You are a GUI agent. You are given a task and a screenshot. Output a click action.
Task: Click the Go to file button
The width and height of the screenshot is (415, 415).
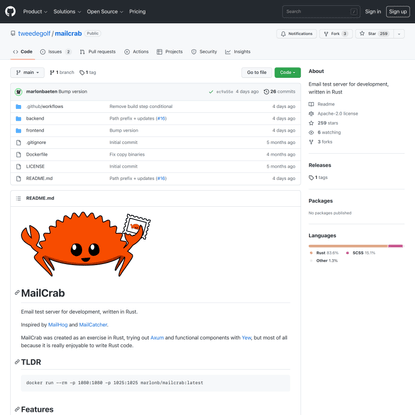pyautogui.click(x=257, y=72)
